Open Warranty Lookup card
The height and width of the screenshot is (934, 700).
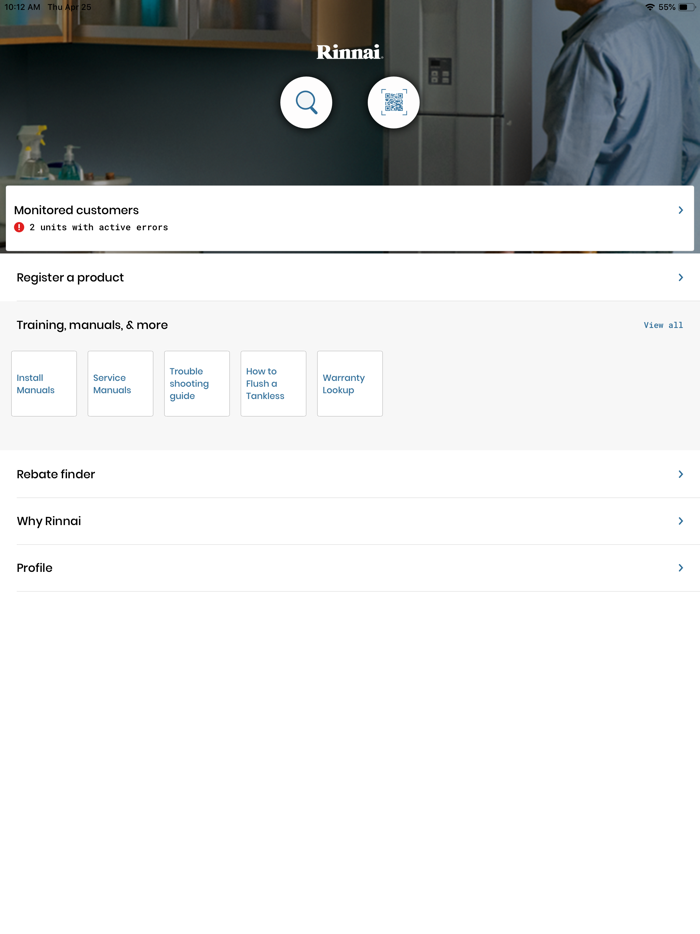click(x=350, y=384)
